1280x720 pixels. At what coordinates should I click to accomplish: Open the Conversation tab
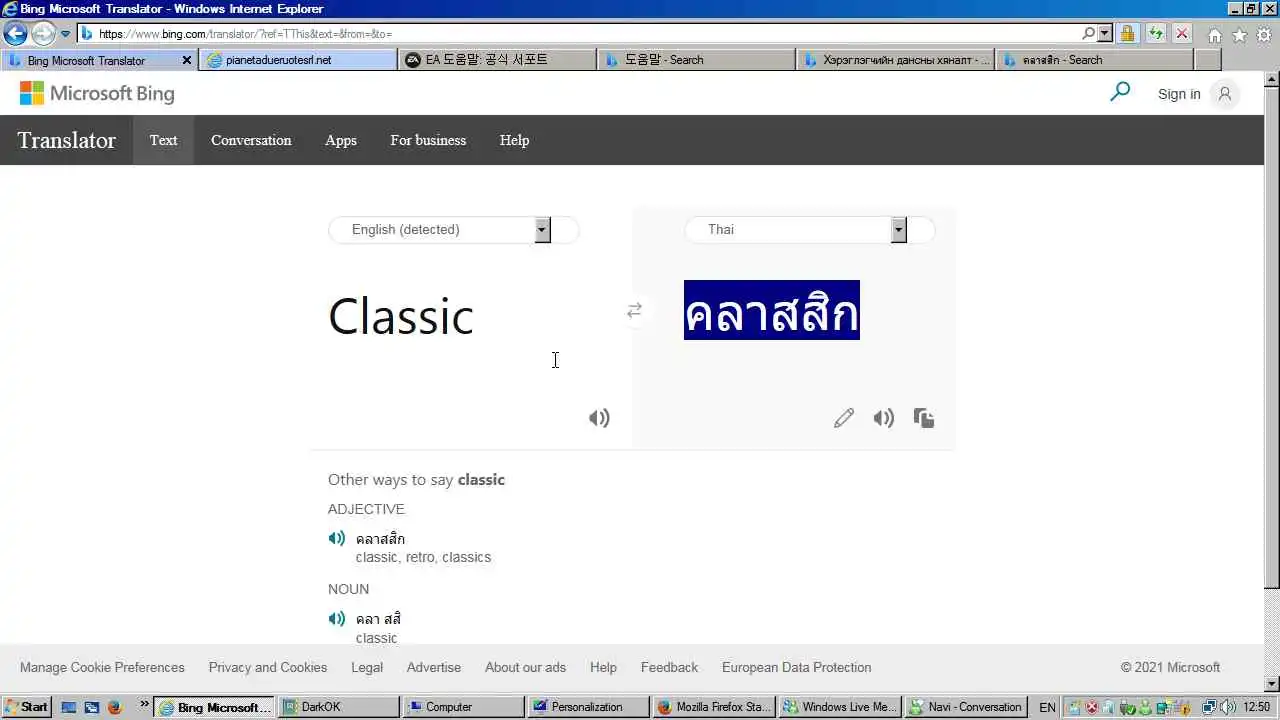[251, 140]
